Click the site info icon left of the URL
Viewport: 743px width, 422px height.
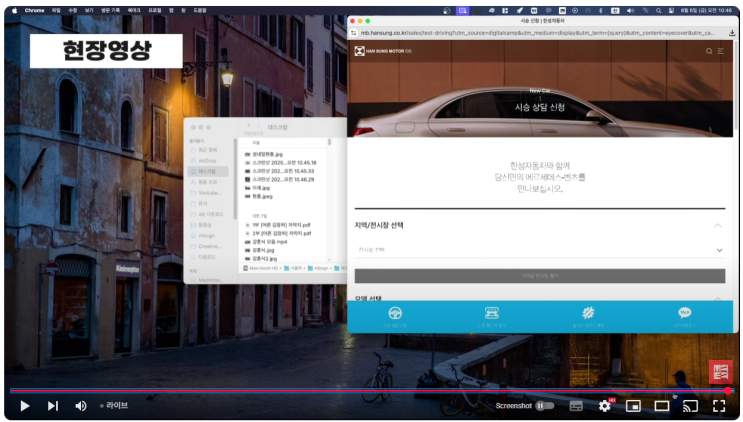pyautogui.click(x=353, y=33)
